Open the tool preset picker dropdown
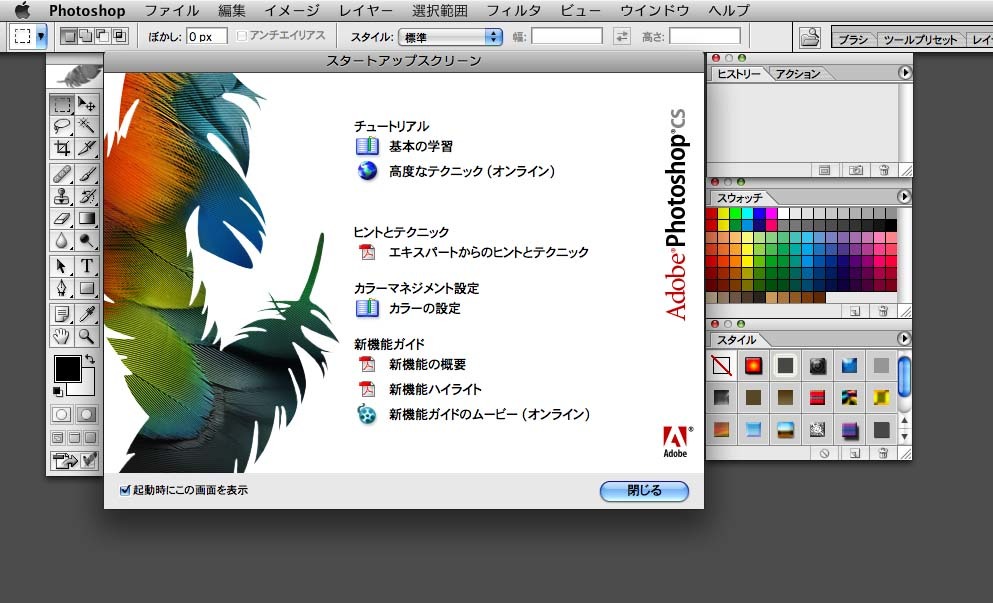 pos(41,37)
